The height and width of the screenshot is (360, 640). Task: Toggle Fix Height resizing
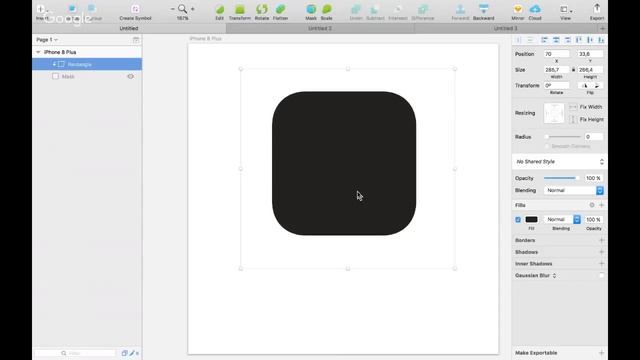pyautogui.click(x=573, y=120)
